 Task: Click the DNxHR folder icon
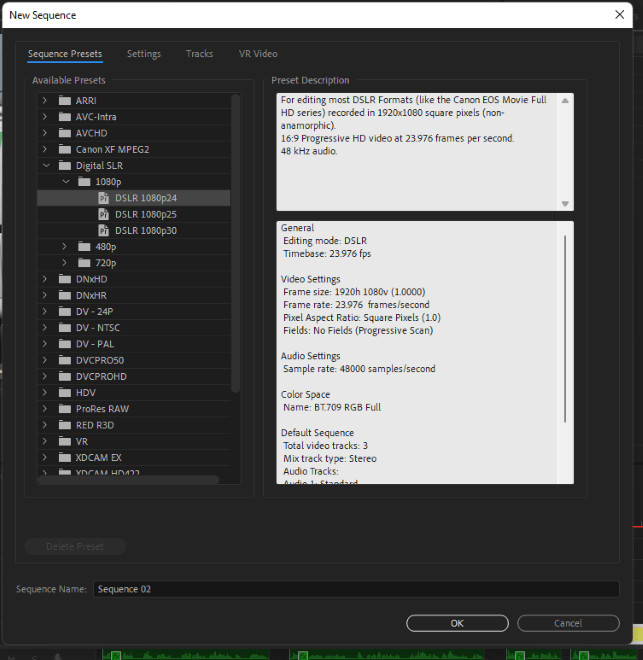65,295
